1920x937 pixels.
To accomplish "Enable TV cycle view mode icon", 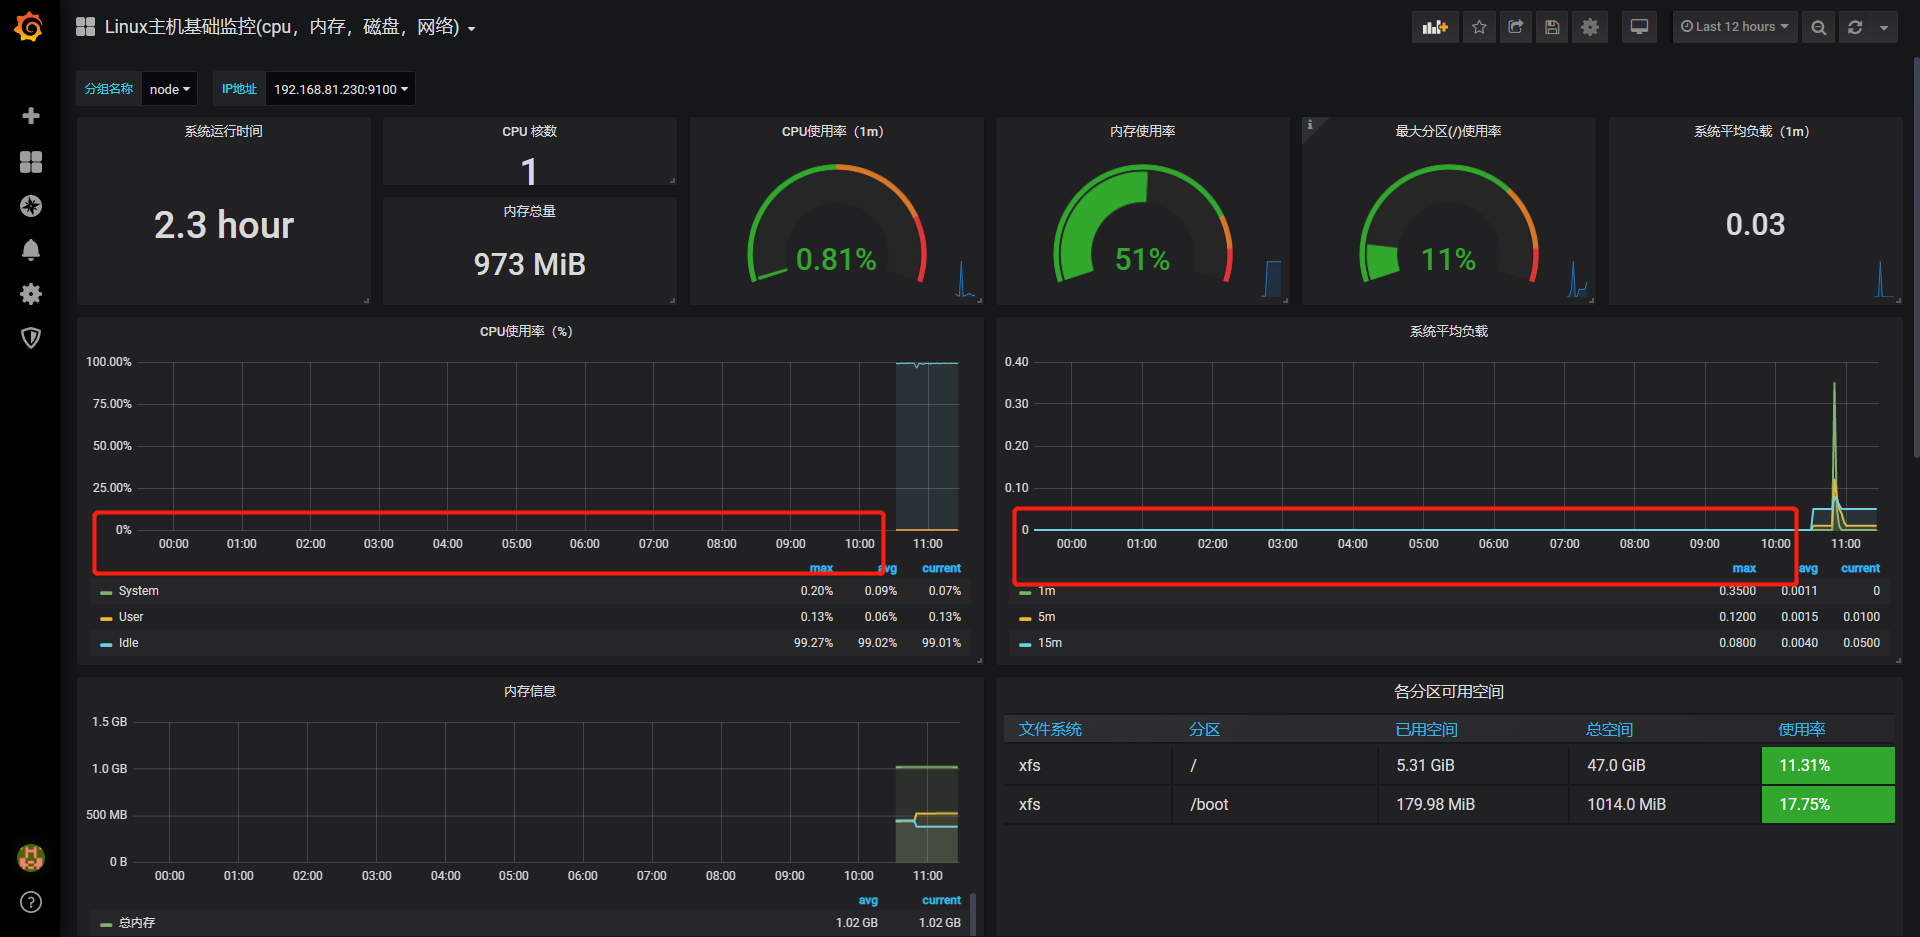I will click(x=1639, y=27).
